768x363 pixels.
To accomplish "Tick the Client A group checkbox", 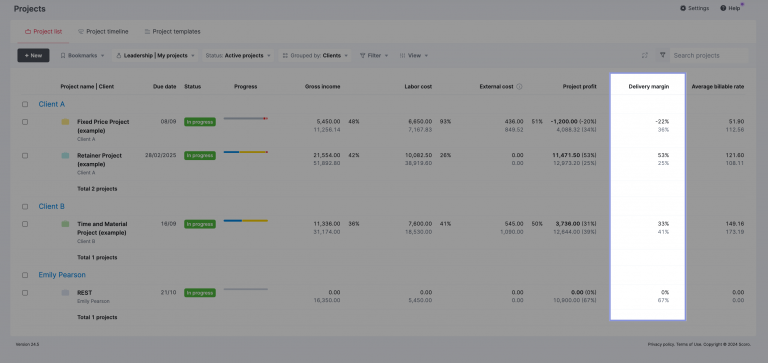I will point(25,104).
